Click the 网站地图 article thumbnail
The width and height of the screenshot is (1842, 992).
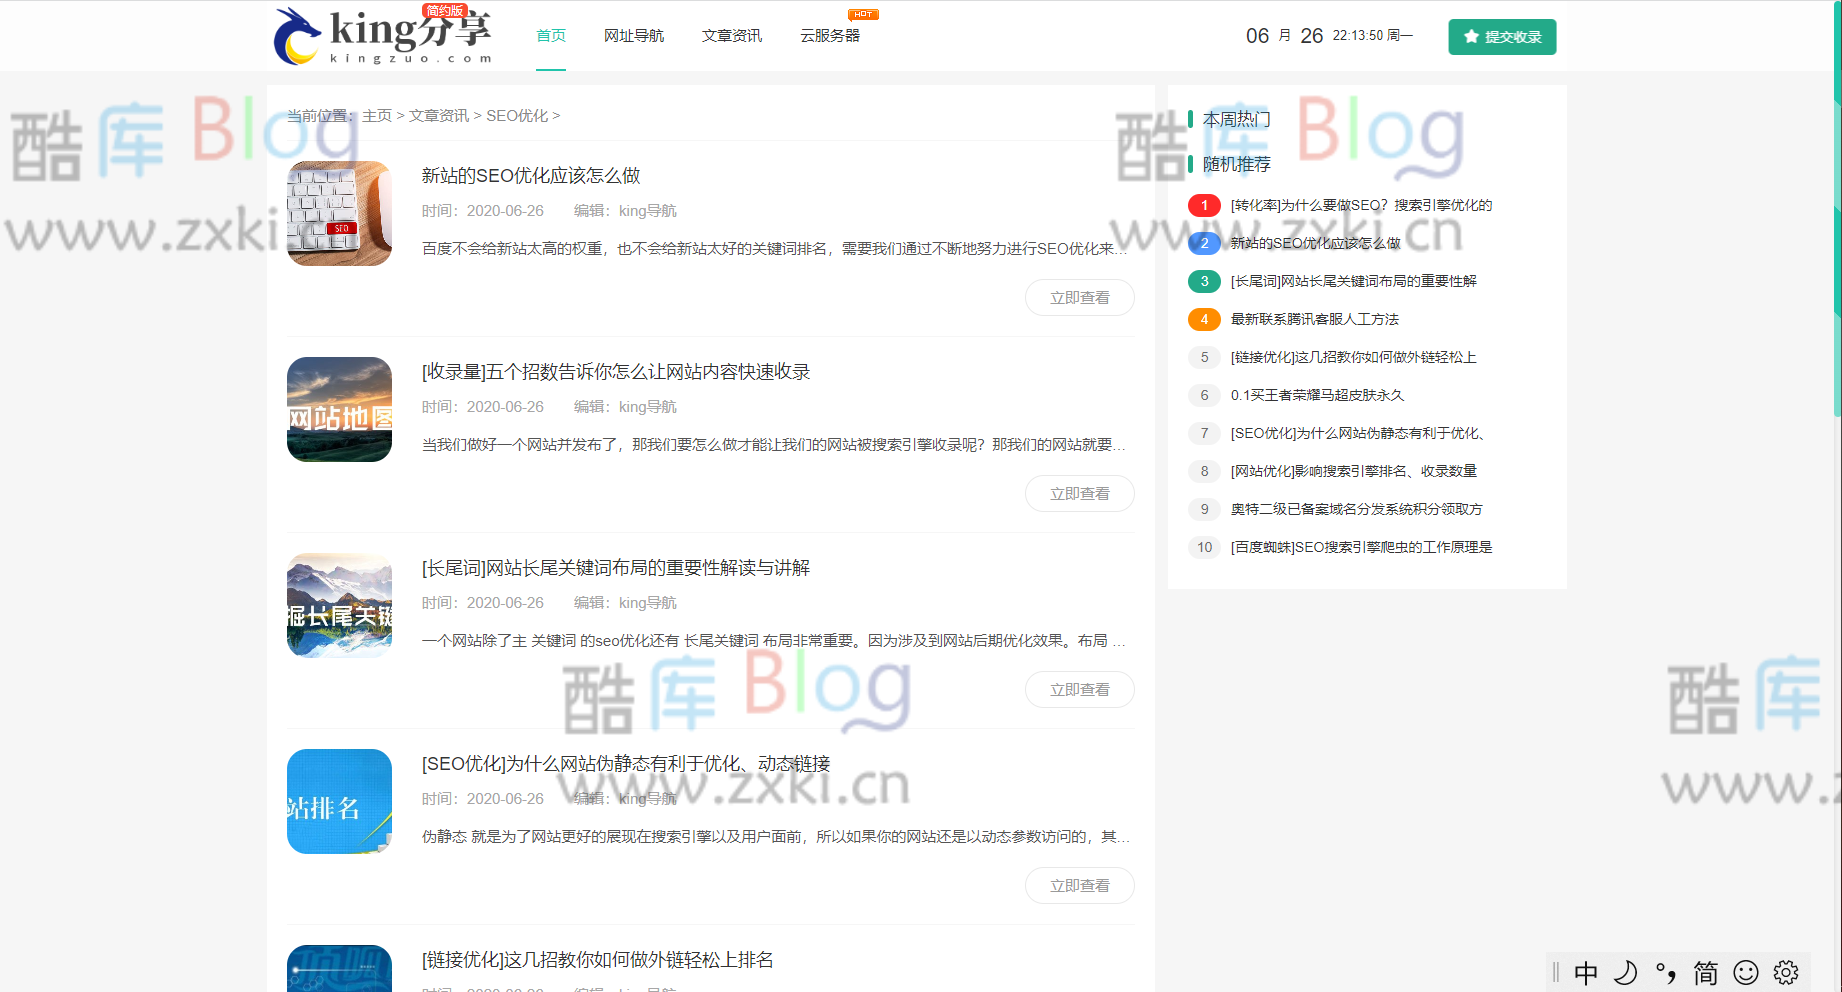click(339, 409)
